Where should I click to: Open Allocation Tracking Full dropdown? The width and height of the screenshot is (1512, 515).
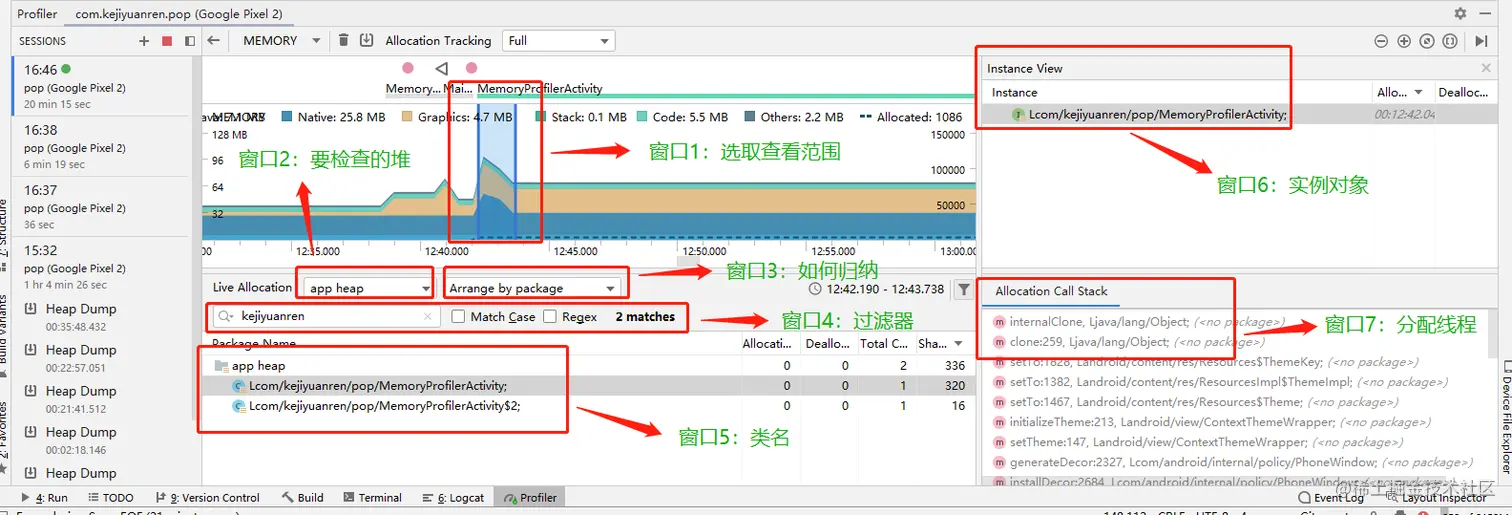[559, 41]
